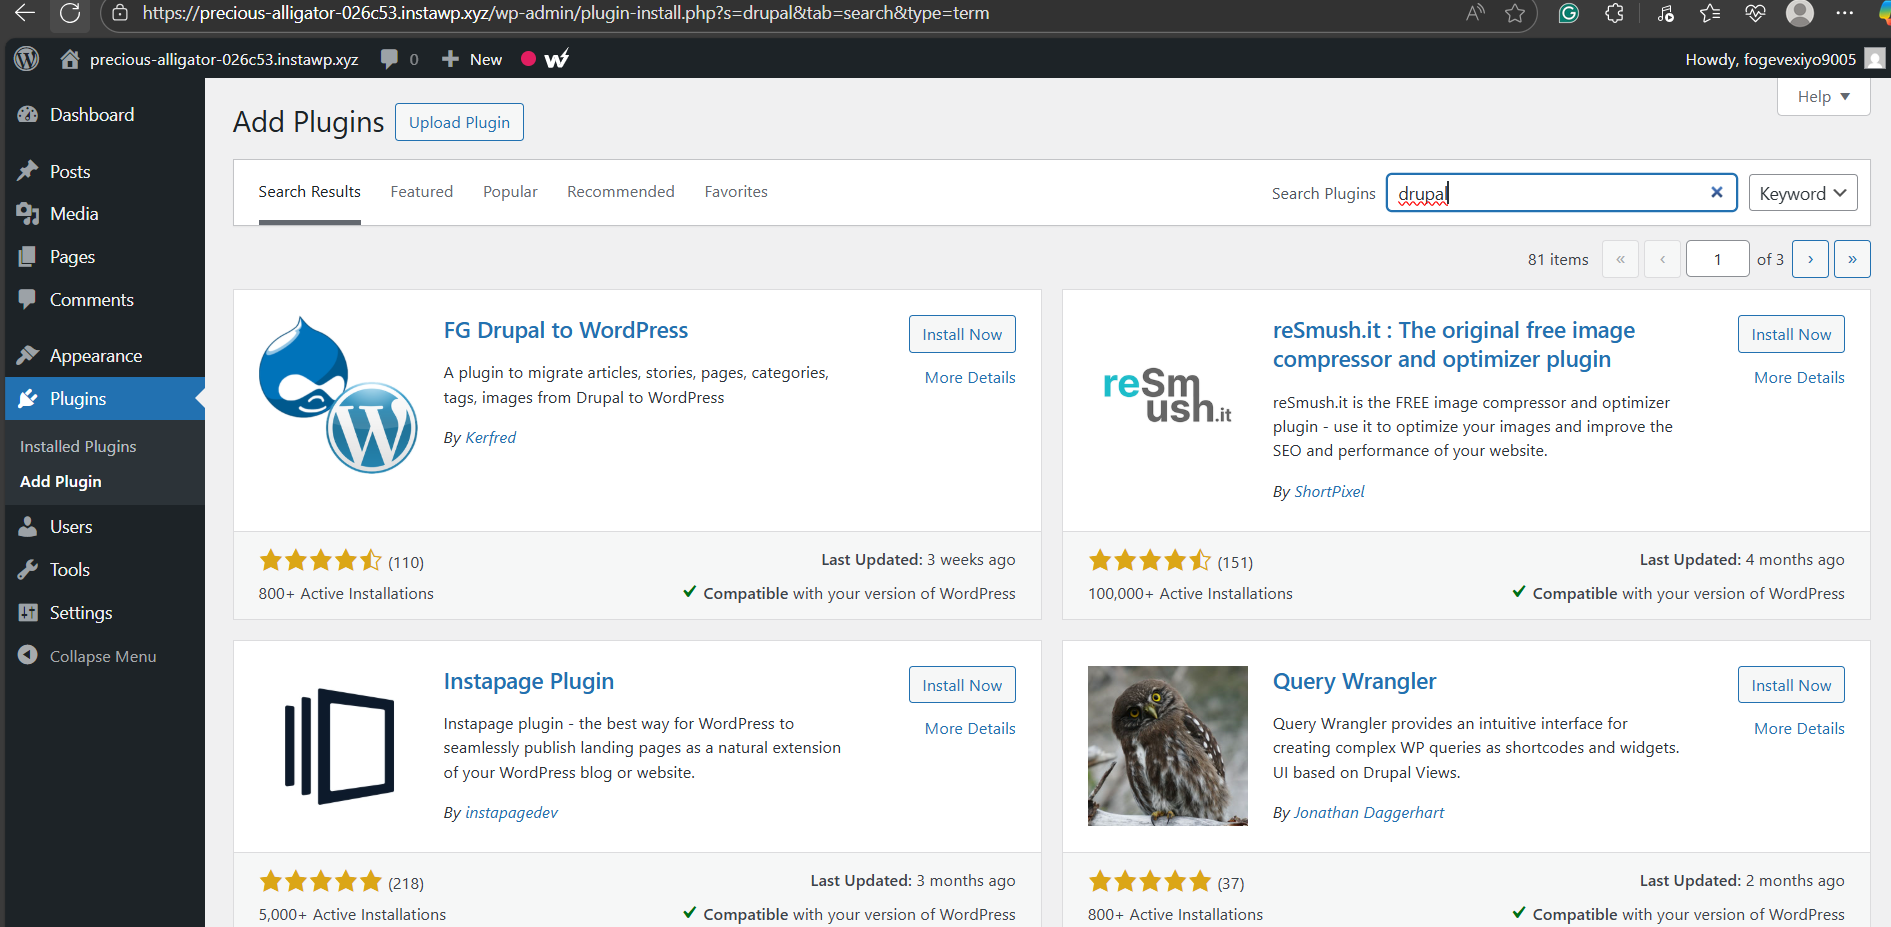Click reSmush.it plugin logo

tap(1167, 395)
